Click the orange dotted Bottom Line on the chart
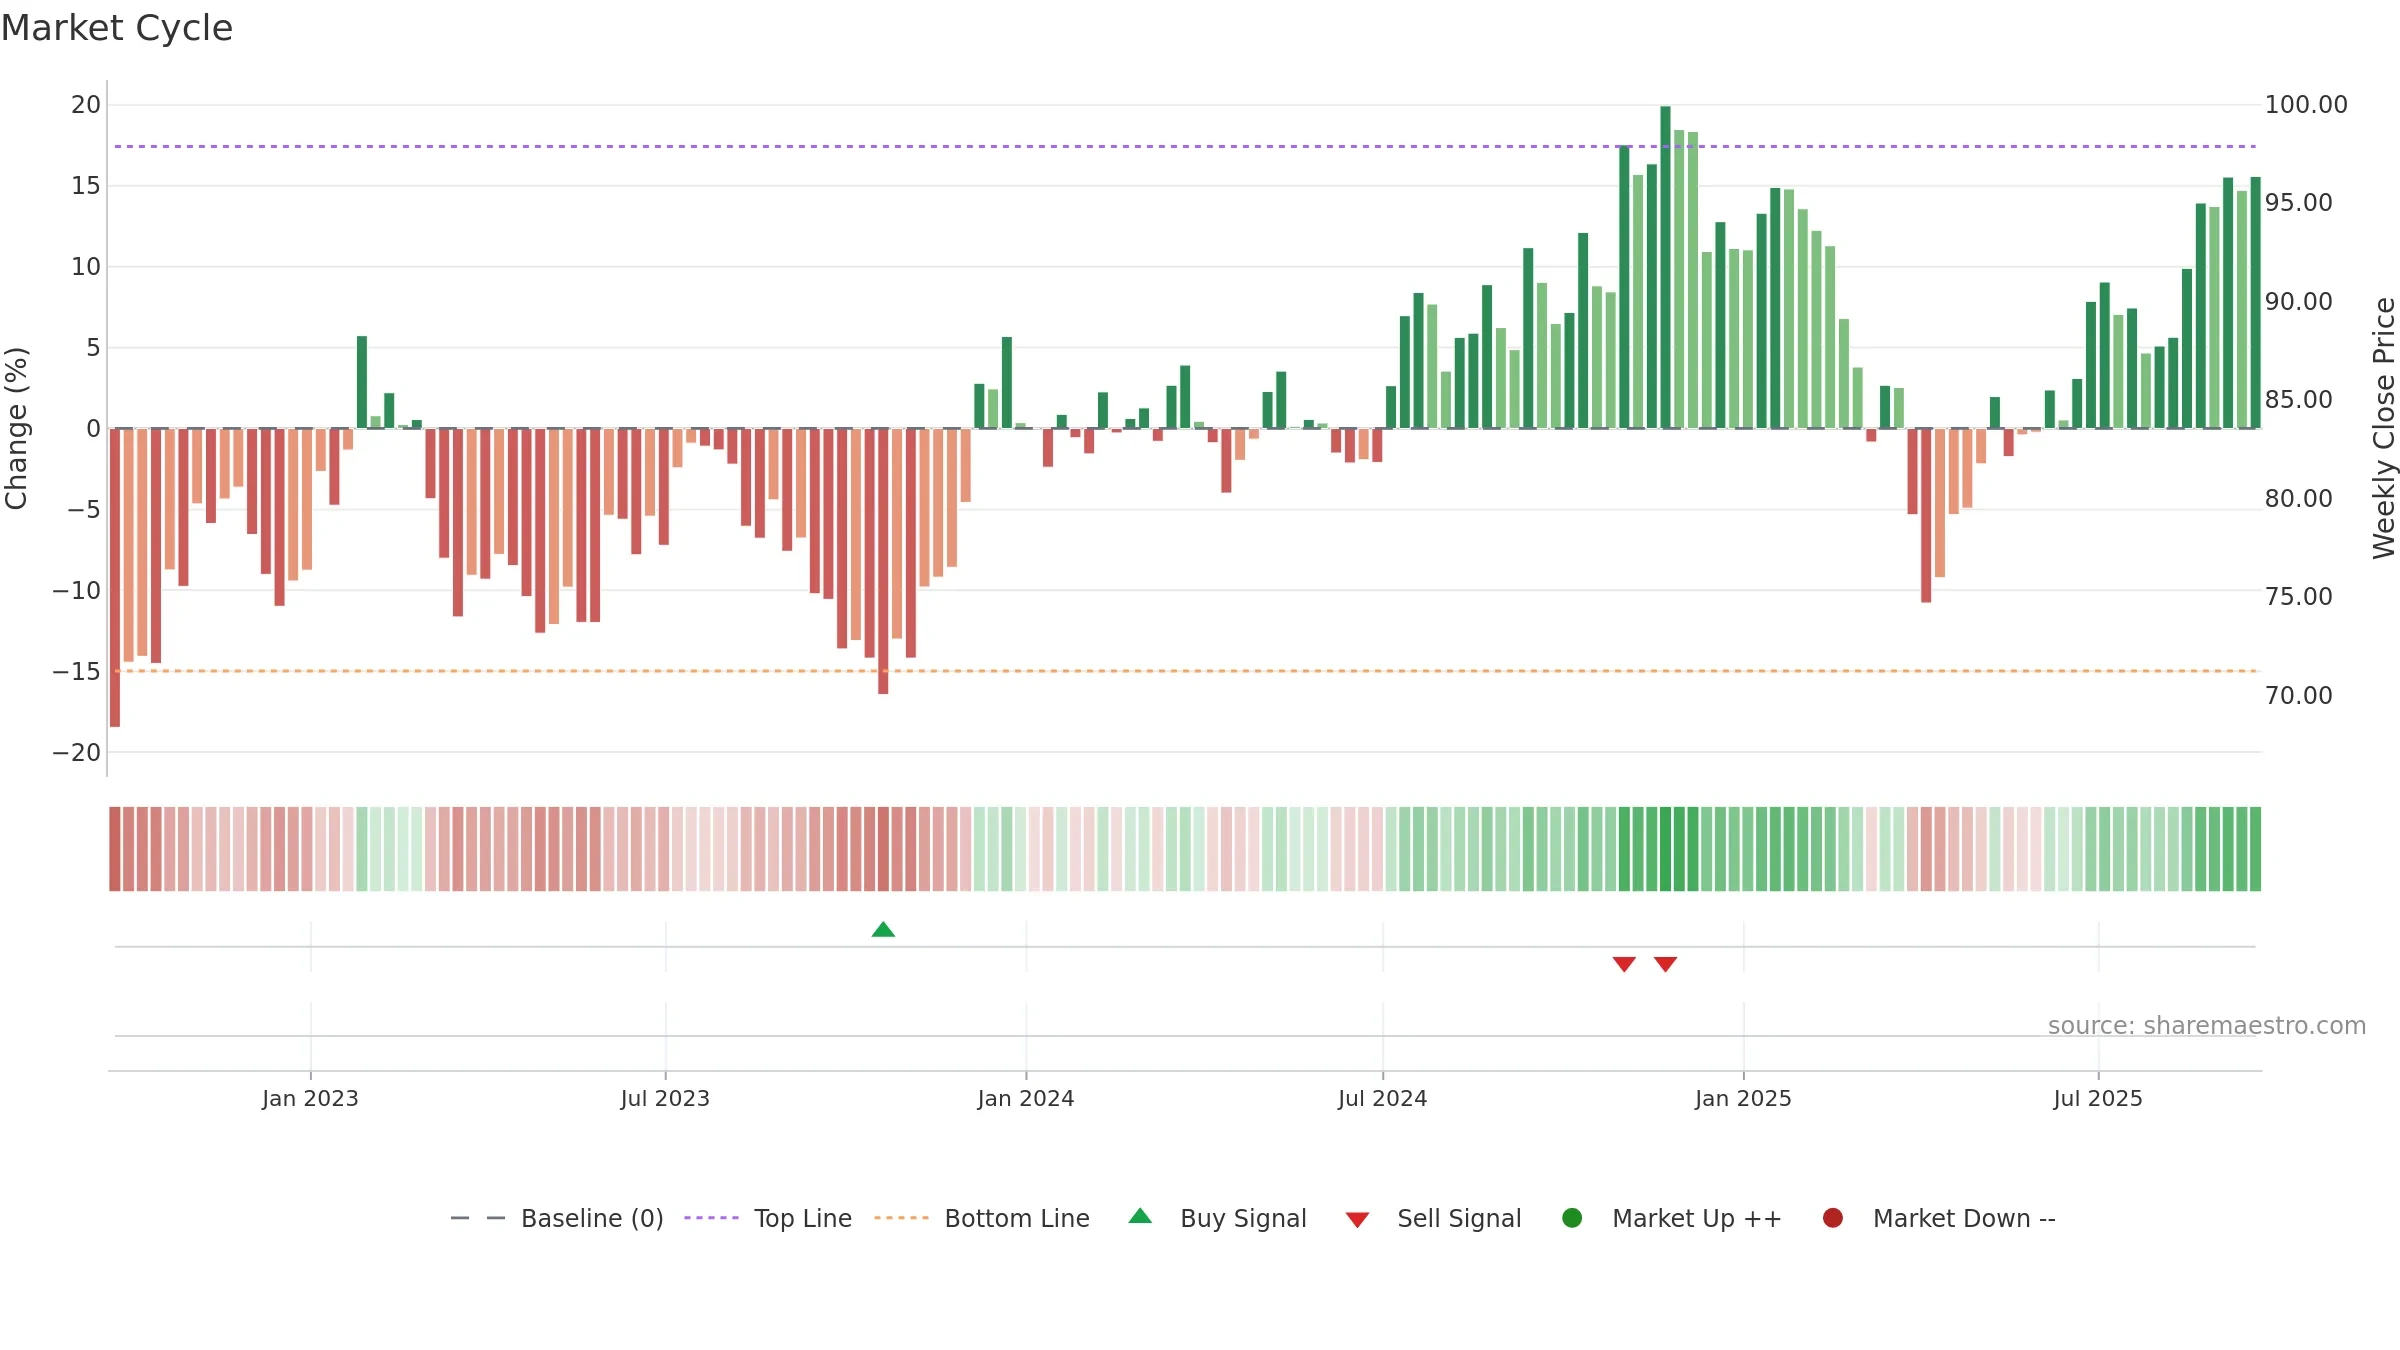The height and width of the screenshot is (1350, 2400). (1185, 671)
